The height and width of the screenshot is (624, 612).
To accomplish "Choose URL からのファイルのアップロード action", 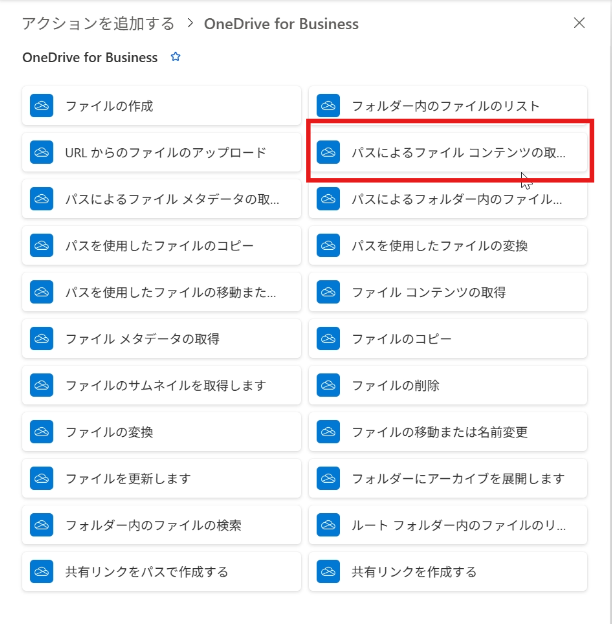I will (165, 153).
